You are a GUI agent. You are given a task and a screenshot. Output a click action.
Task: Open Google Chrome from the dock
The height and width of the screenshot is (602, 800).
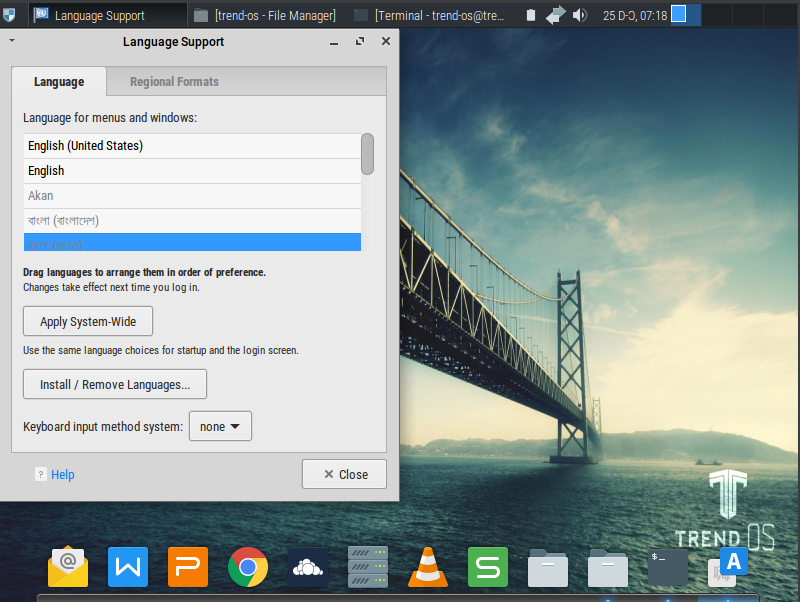(x=248, y=567)
